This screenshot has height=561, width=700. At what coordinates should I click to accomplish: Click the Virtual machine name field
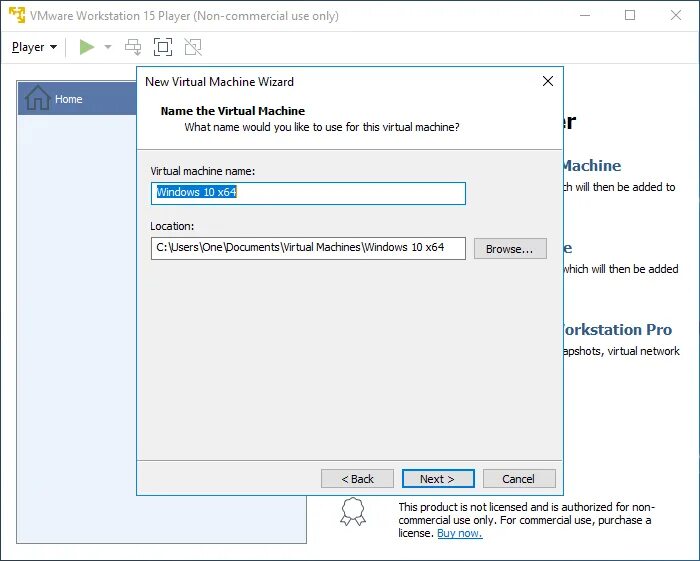(x=308, y=193)
